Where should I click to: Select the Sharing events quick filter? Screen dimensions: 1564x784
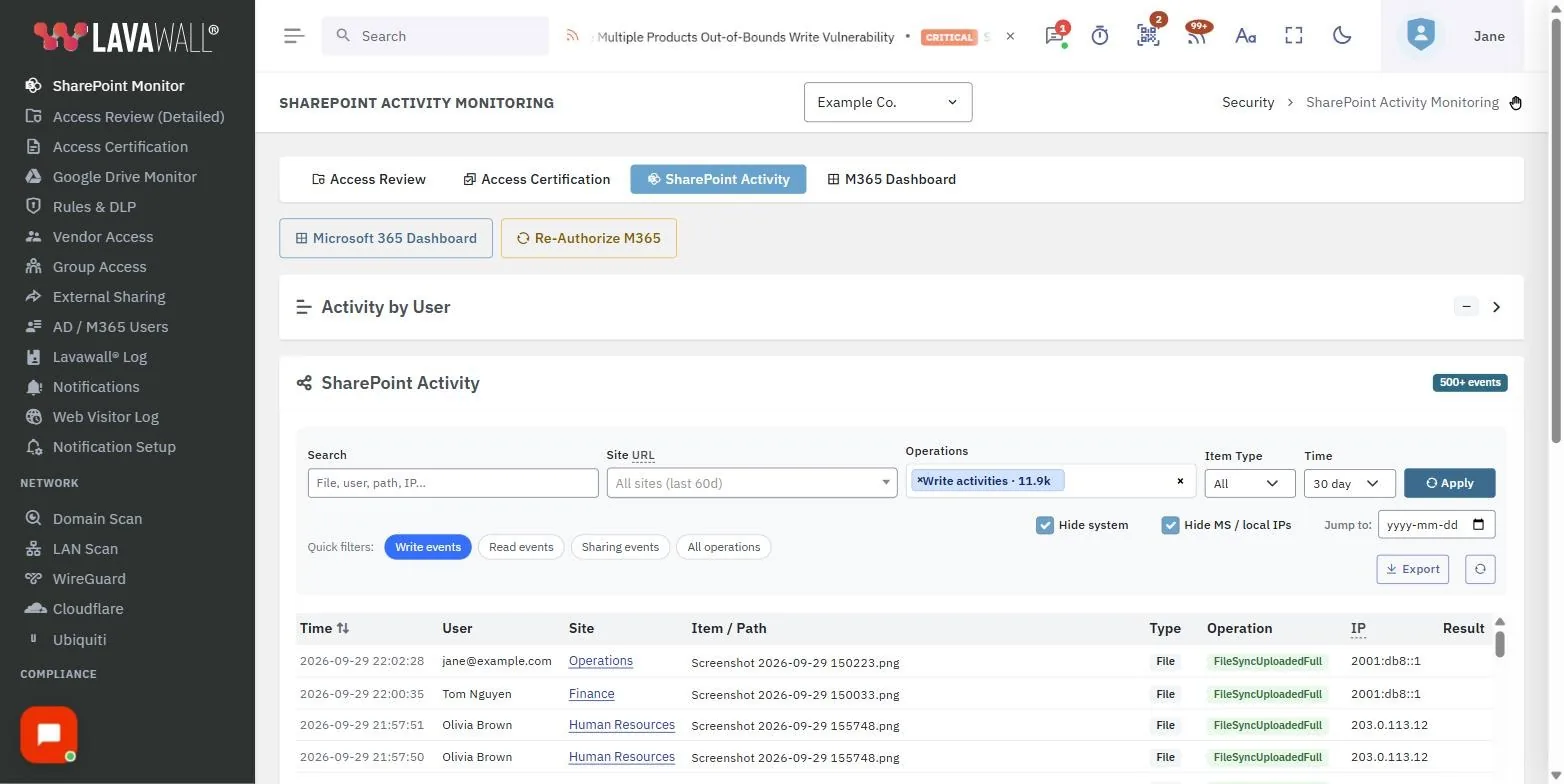(620, 547)
